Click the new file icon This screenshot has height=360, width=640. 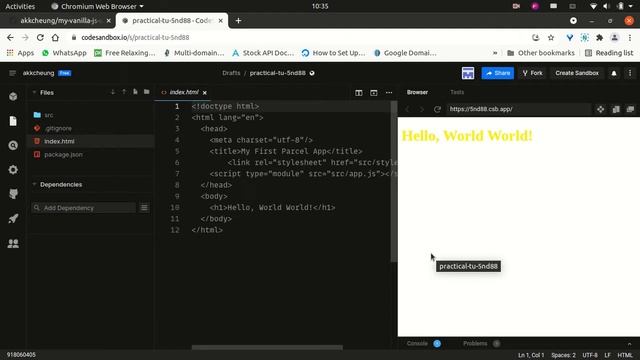135,92
